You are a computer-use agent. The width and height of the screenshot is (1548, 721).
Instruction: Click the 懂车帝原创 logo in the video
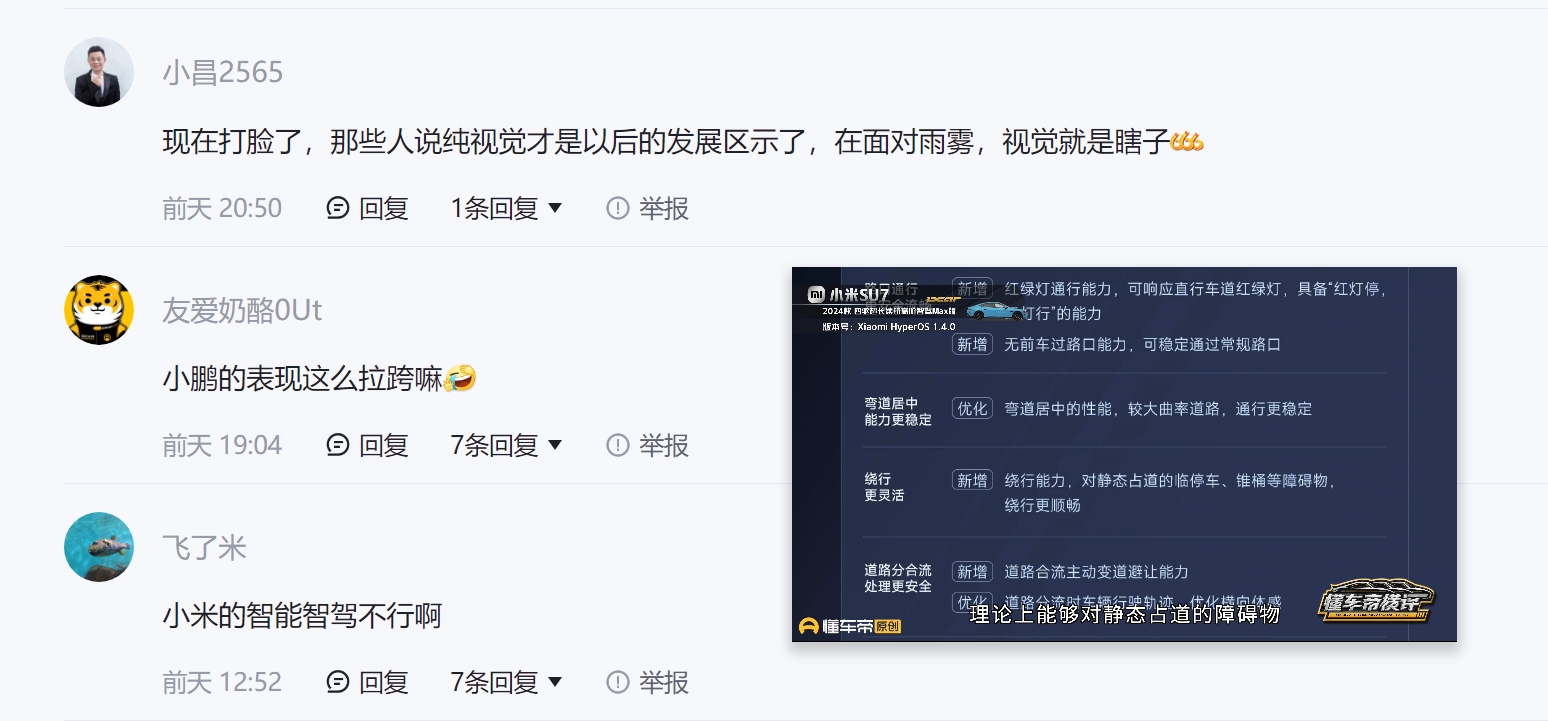coord(850,626)
